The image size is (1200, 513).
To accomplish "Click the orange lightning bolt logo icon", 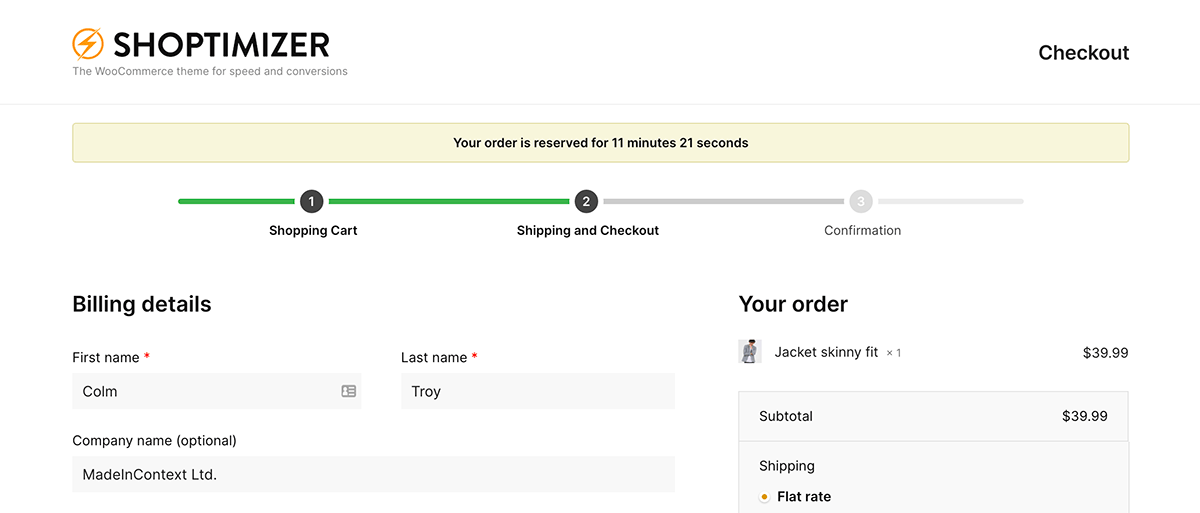I will point(88,44).
